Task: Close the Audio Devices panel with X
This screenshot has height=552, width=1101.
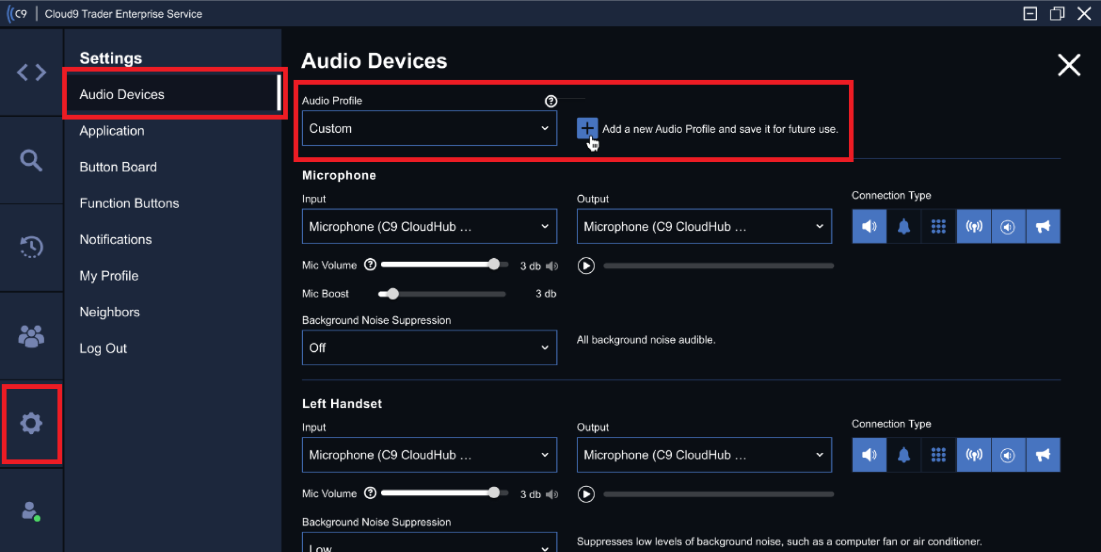Action: click(1069, 65)
